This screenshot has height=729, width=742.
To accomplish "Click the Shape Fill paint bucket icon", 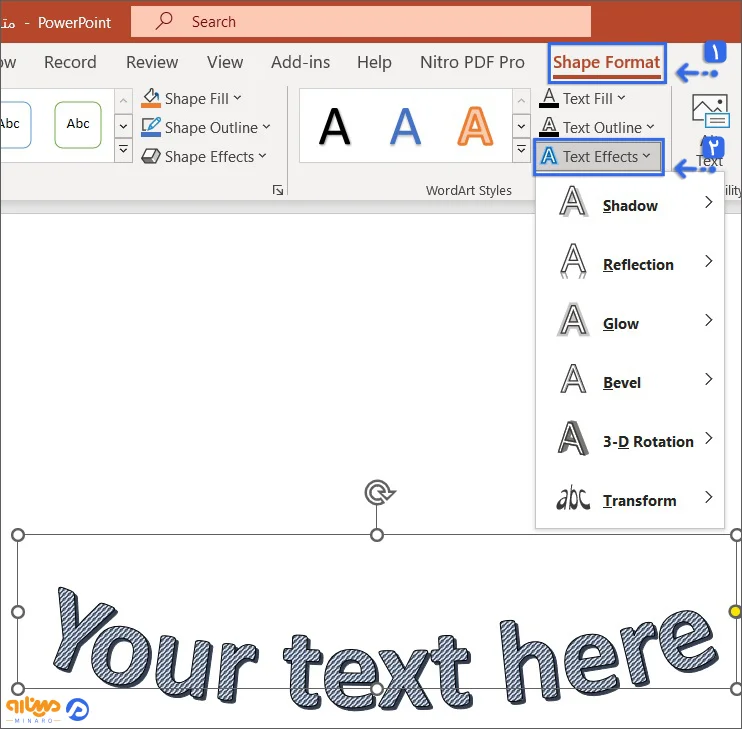I will coord(151,98).
